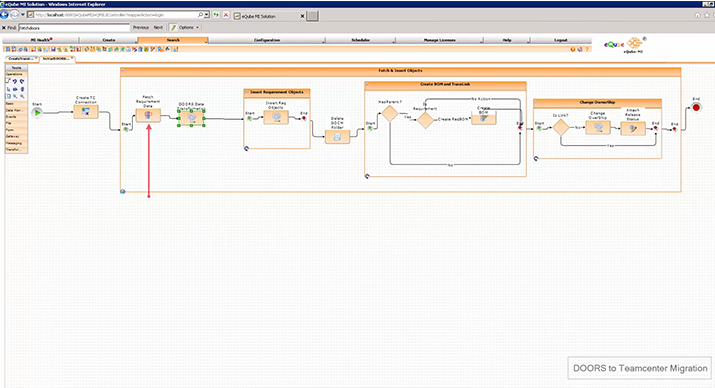Switch to the InitialDOORS... workflow tab
Image resolution: width=715 pixels, height=388 pixels.
[56, 59]
